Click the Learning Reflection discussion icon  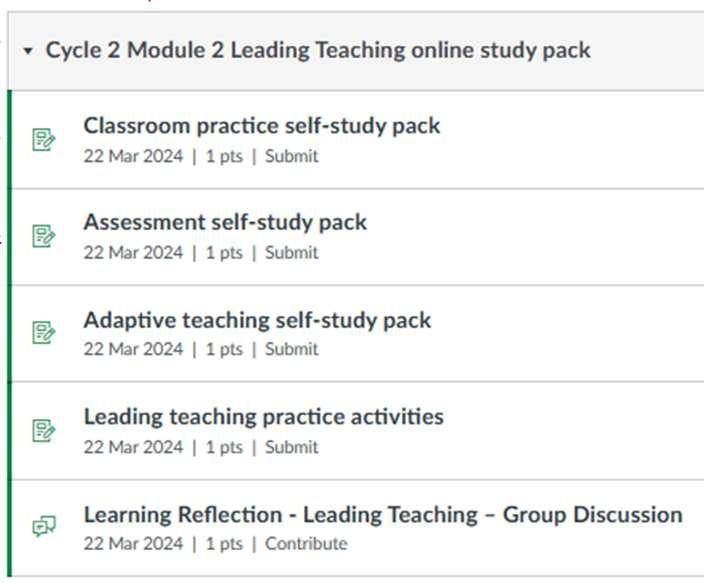coord(43,527)
